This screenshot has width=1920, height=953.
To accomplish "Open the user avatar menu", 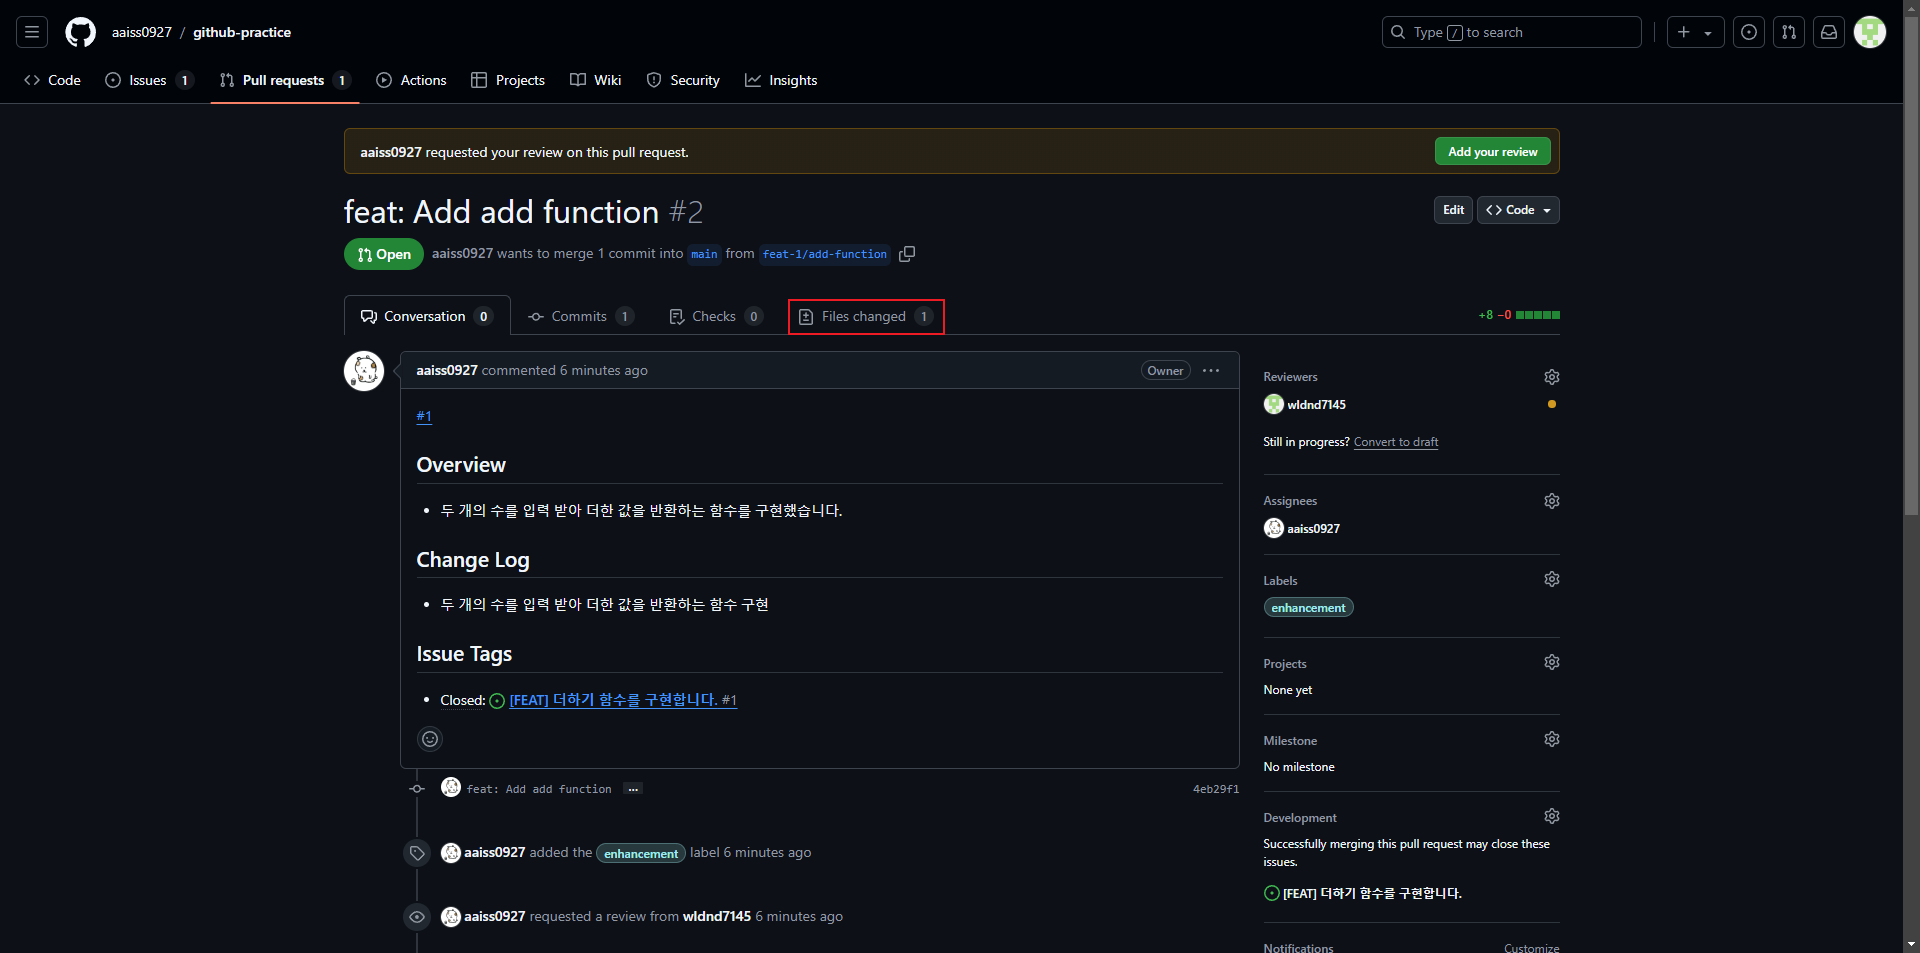I will pyautogui.click(x=1870, y=32).
